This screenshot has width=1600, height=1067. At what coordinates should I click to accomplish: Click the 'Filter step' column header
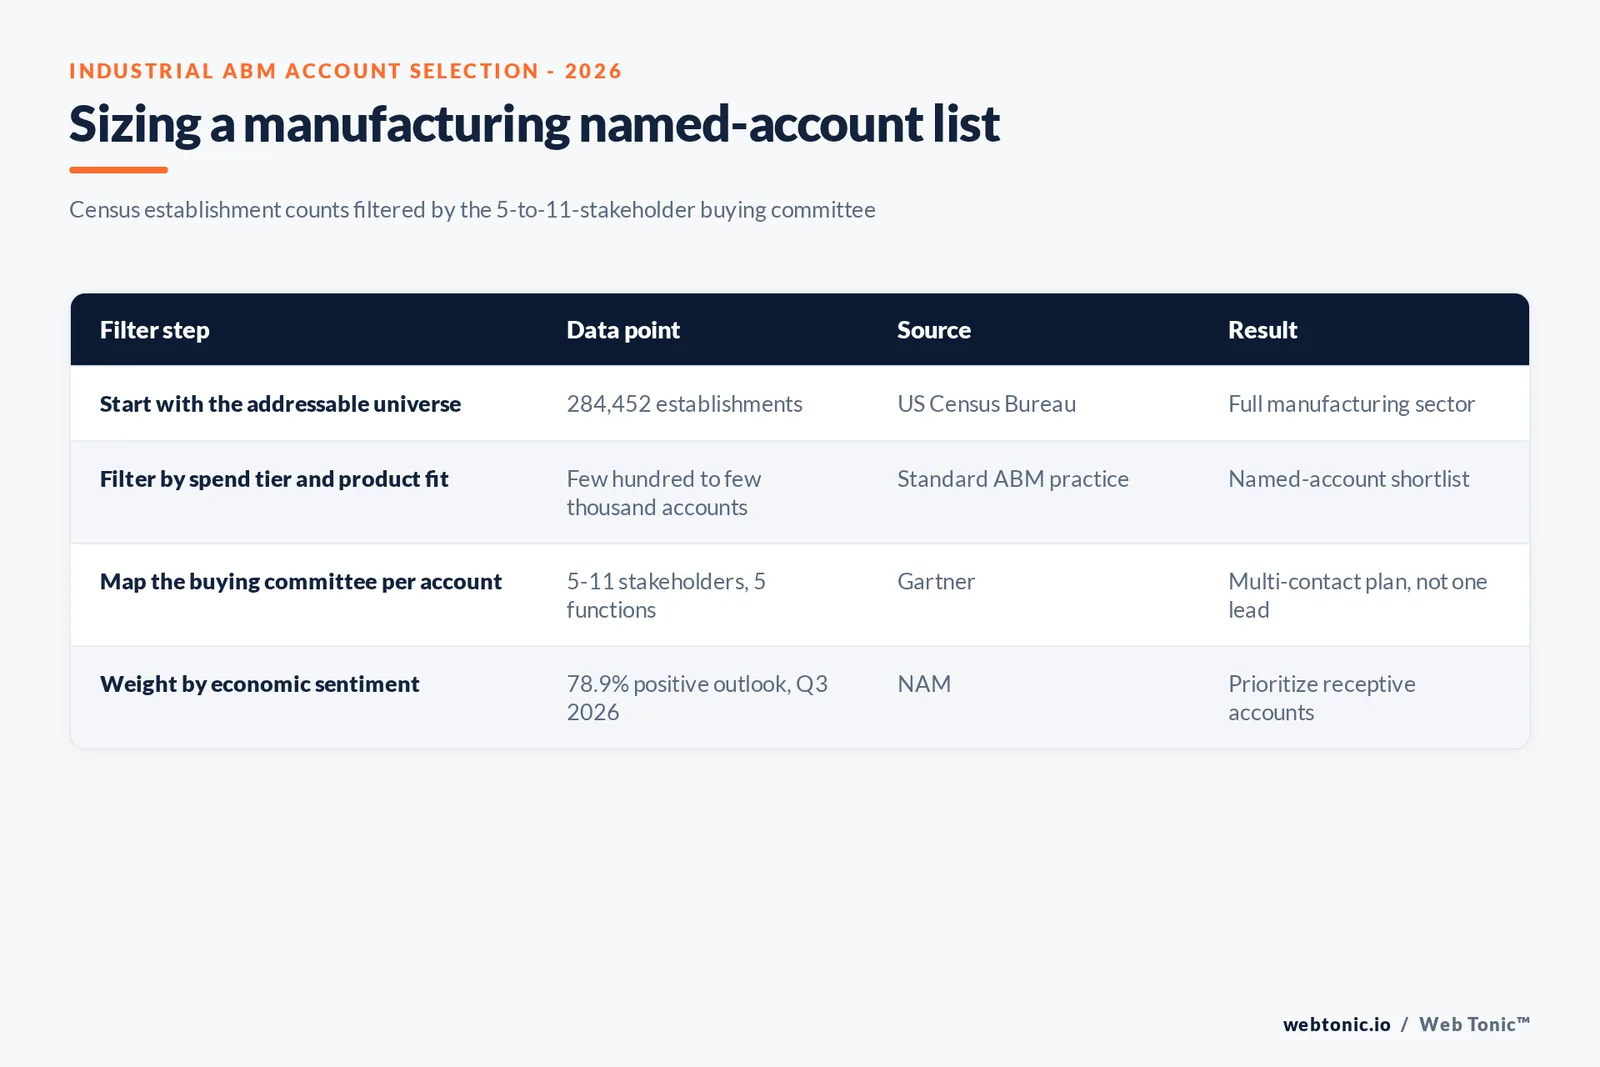(154, 330)
